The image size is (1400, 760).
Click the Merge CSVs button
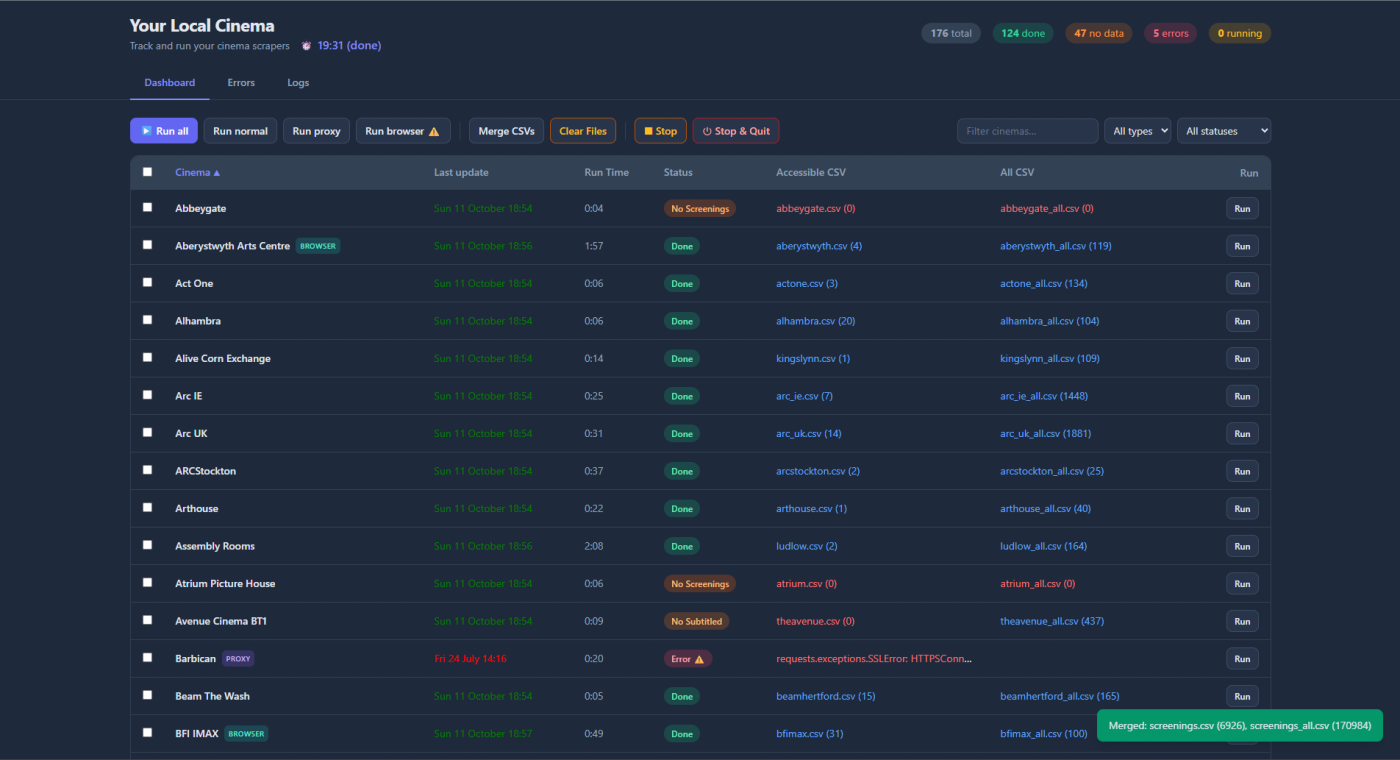coord(507,131)
